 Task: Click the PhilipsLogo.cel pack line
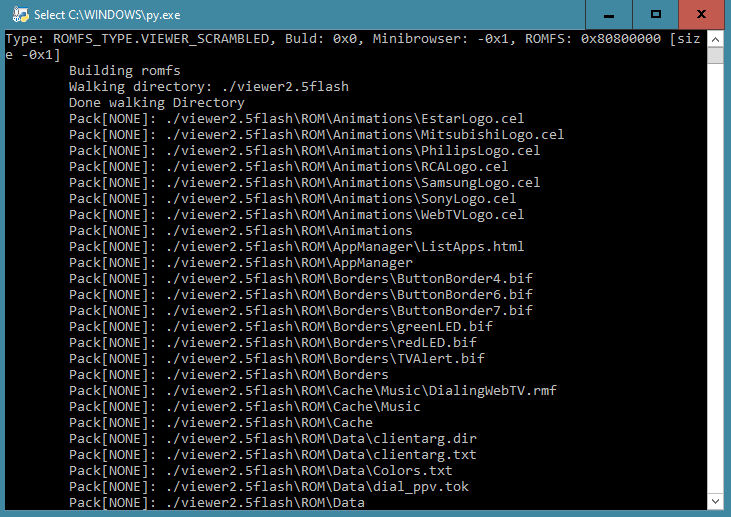click(304, 151)
